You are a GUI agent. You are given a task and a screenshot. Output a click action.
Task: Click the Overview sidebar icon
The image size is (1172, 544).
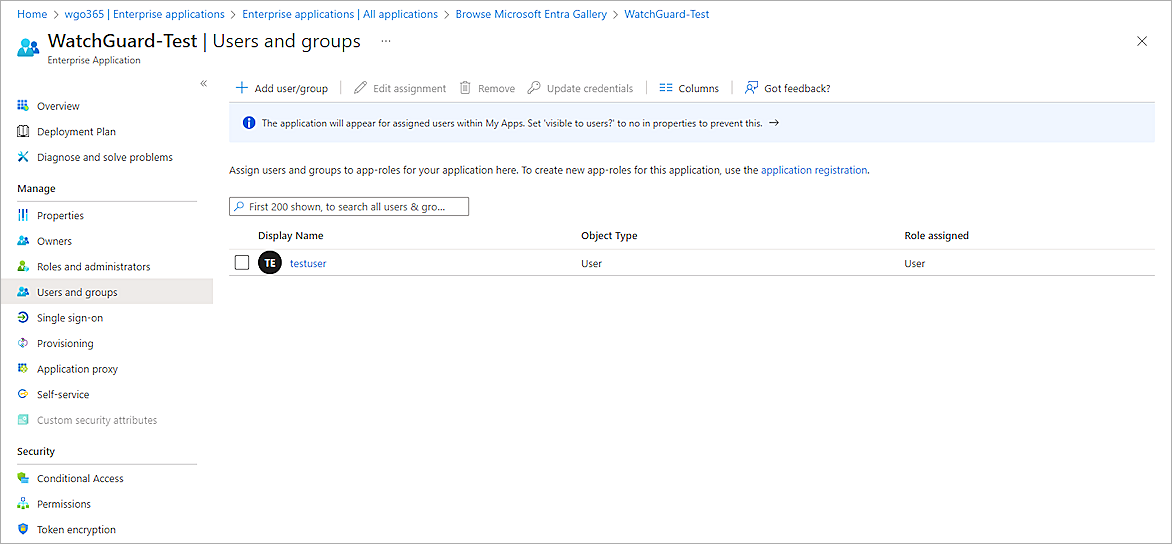click(22, 106)
